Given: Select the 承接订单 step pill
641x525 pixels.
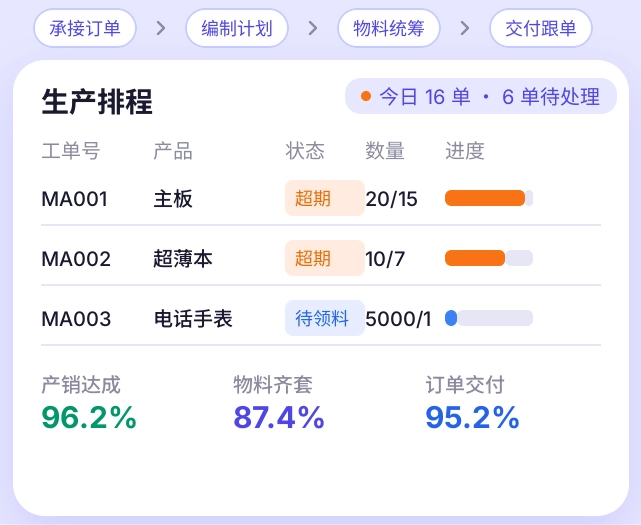Looking at the screenshot, I should point(85,28).
